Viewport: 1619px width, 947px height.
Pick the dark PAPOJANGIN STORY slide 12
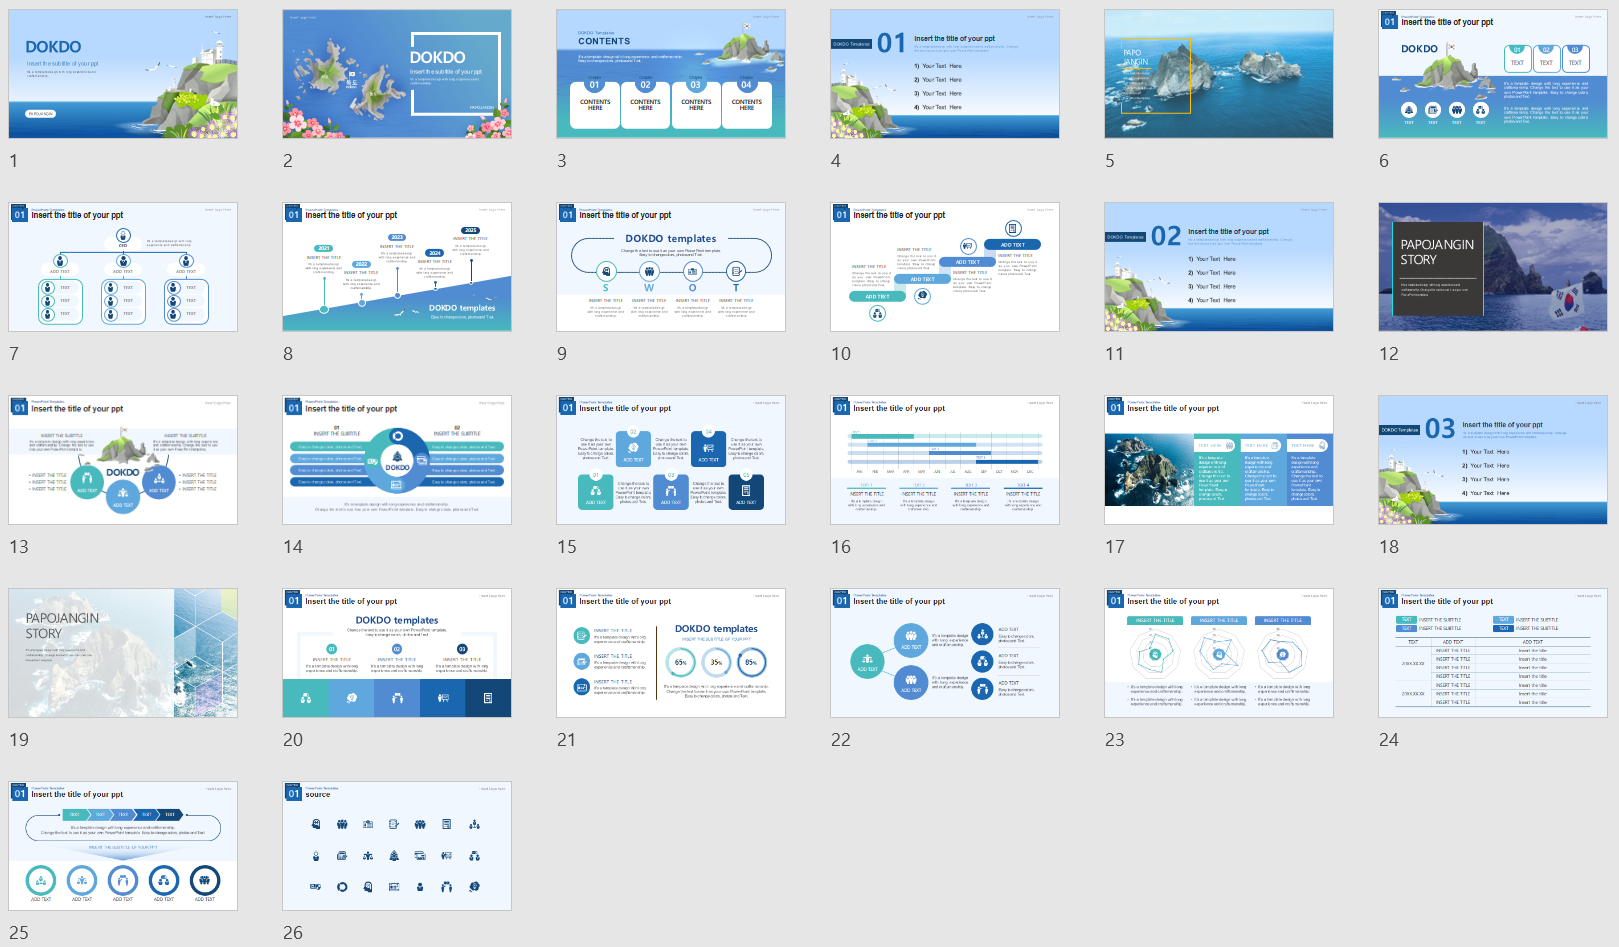1493,267
